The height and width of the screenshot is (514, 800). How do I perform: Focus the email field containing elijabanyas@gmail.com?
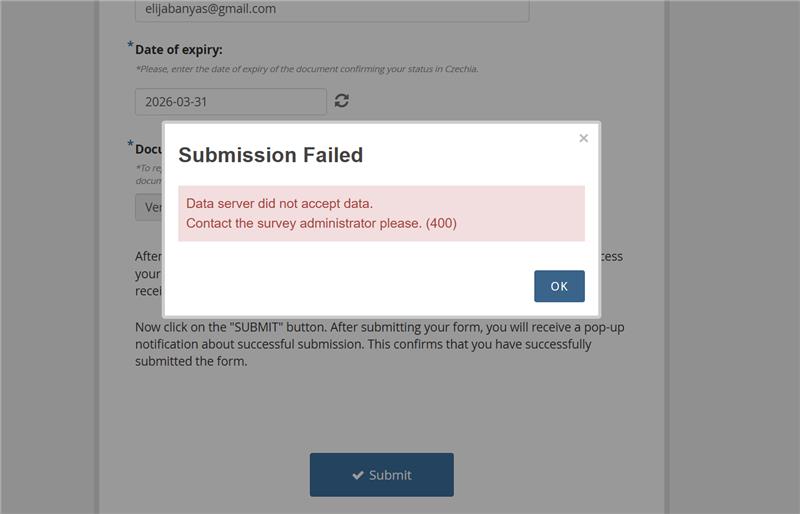(332, 9)
